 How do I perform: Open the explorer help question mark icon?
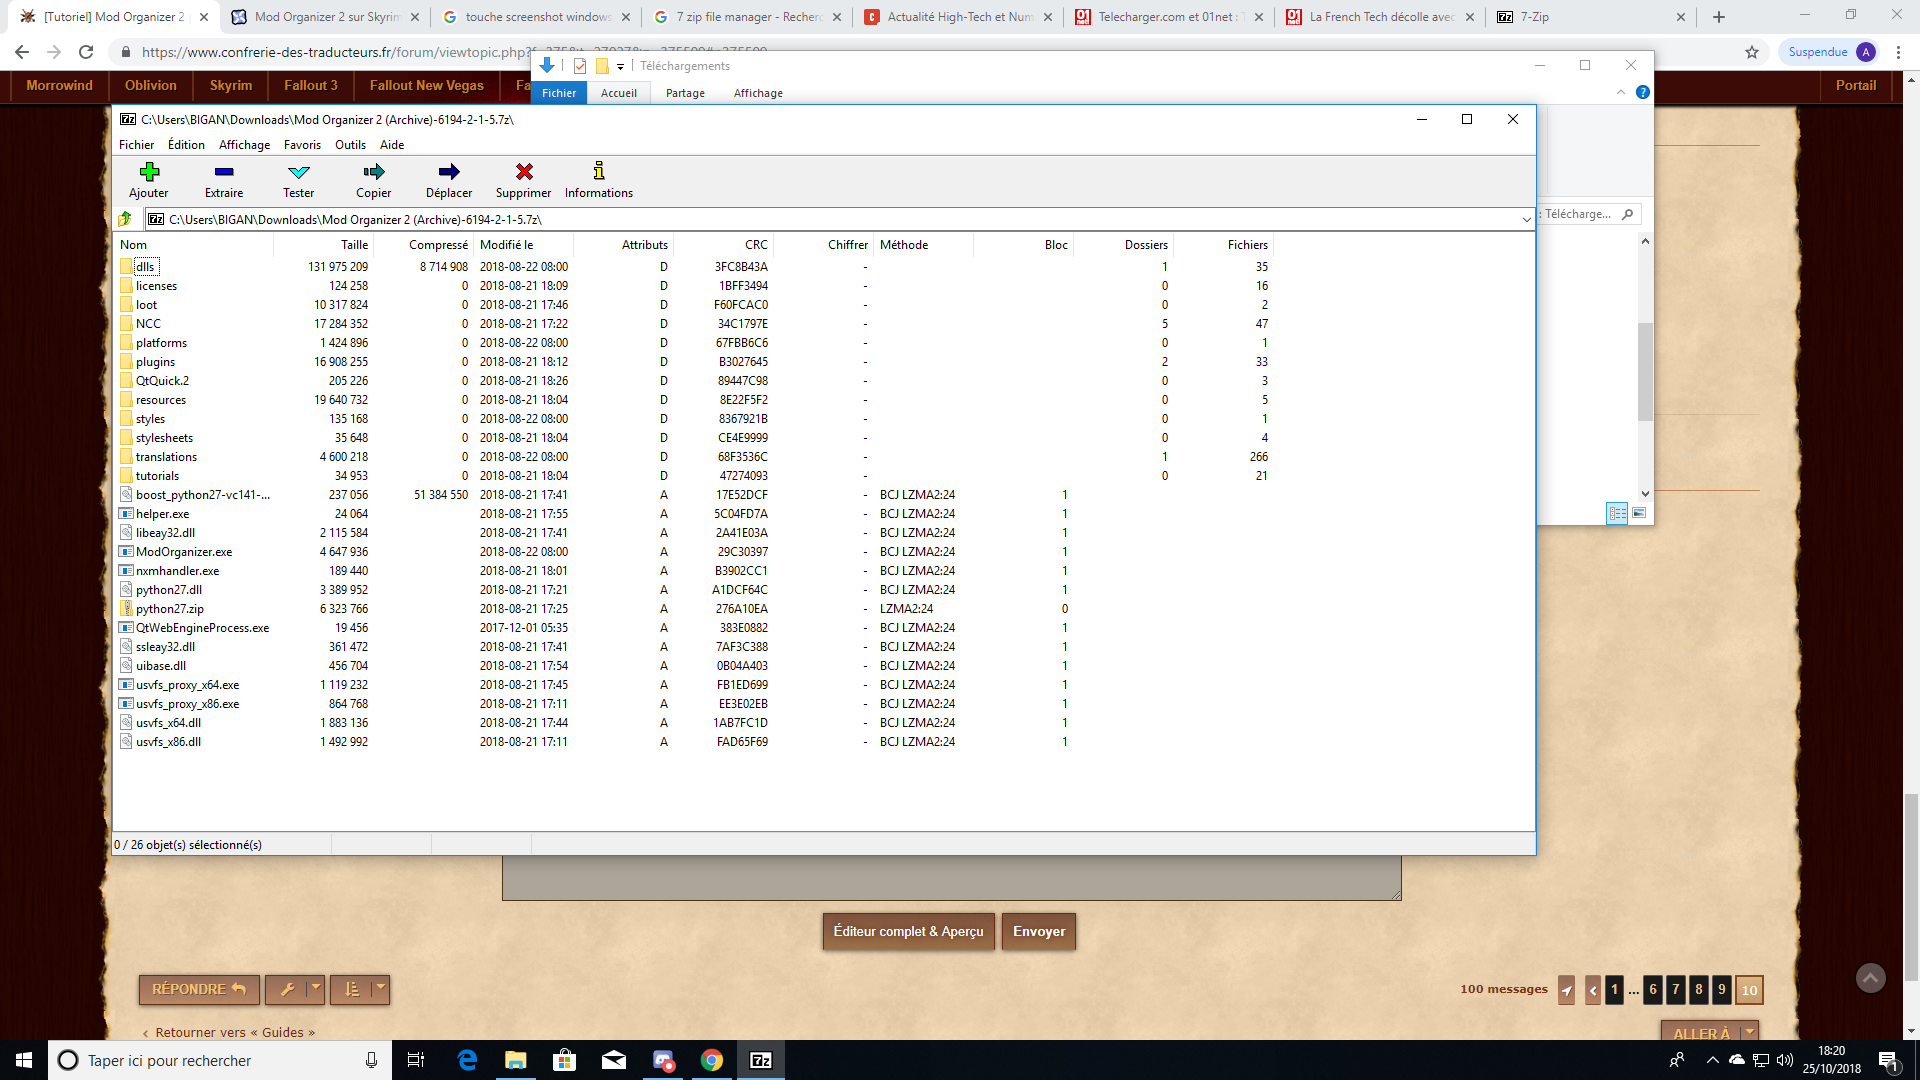[1642, 92]
